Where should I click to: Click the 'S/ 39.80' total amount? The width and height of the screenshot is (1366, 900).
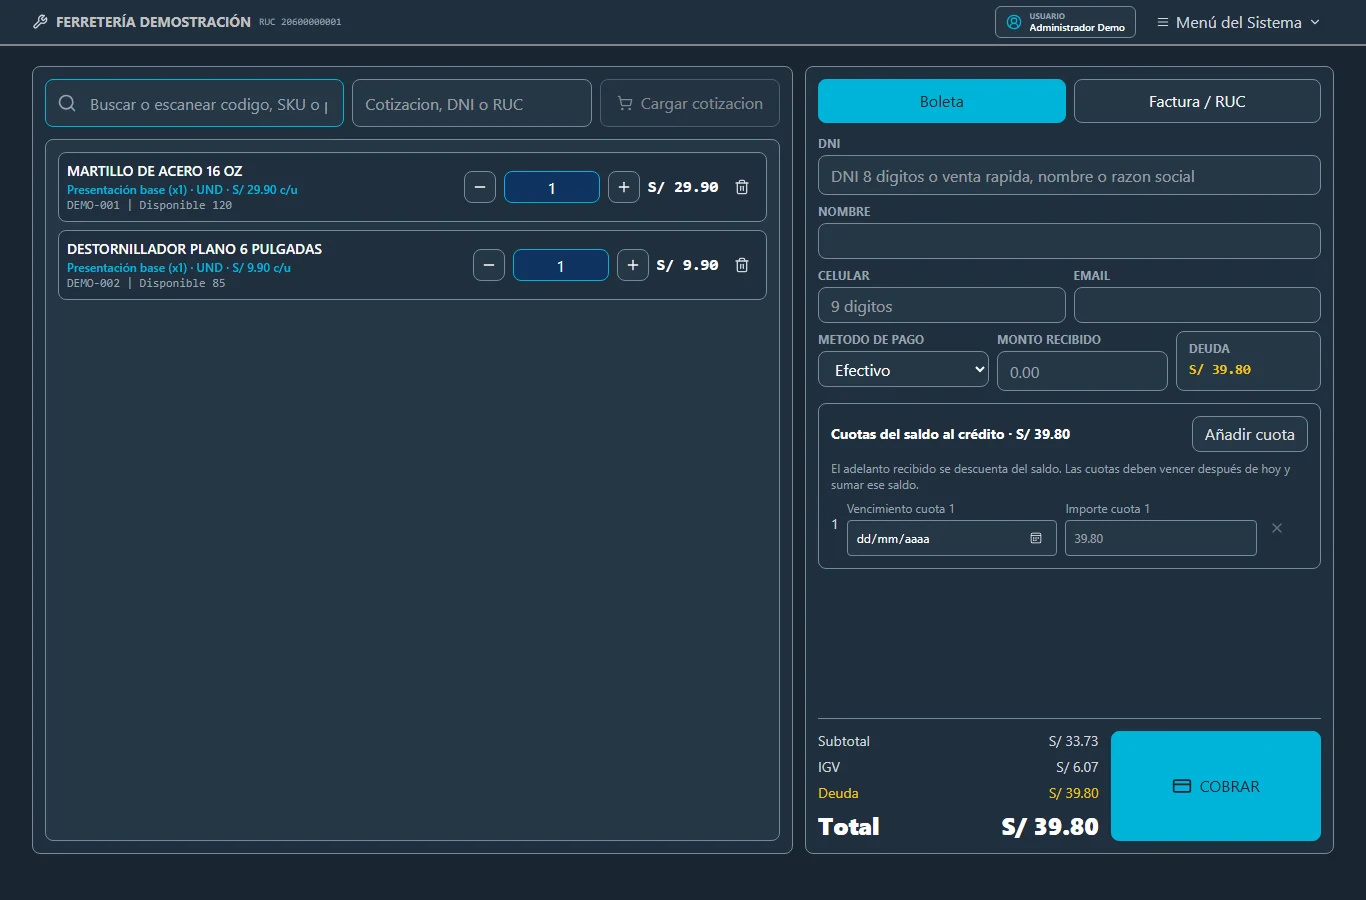coord(1050,827)
